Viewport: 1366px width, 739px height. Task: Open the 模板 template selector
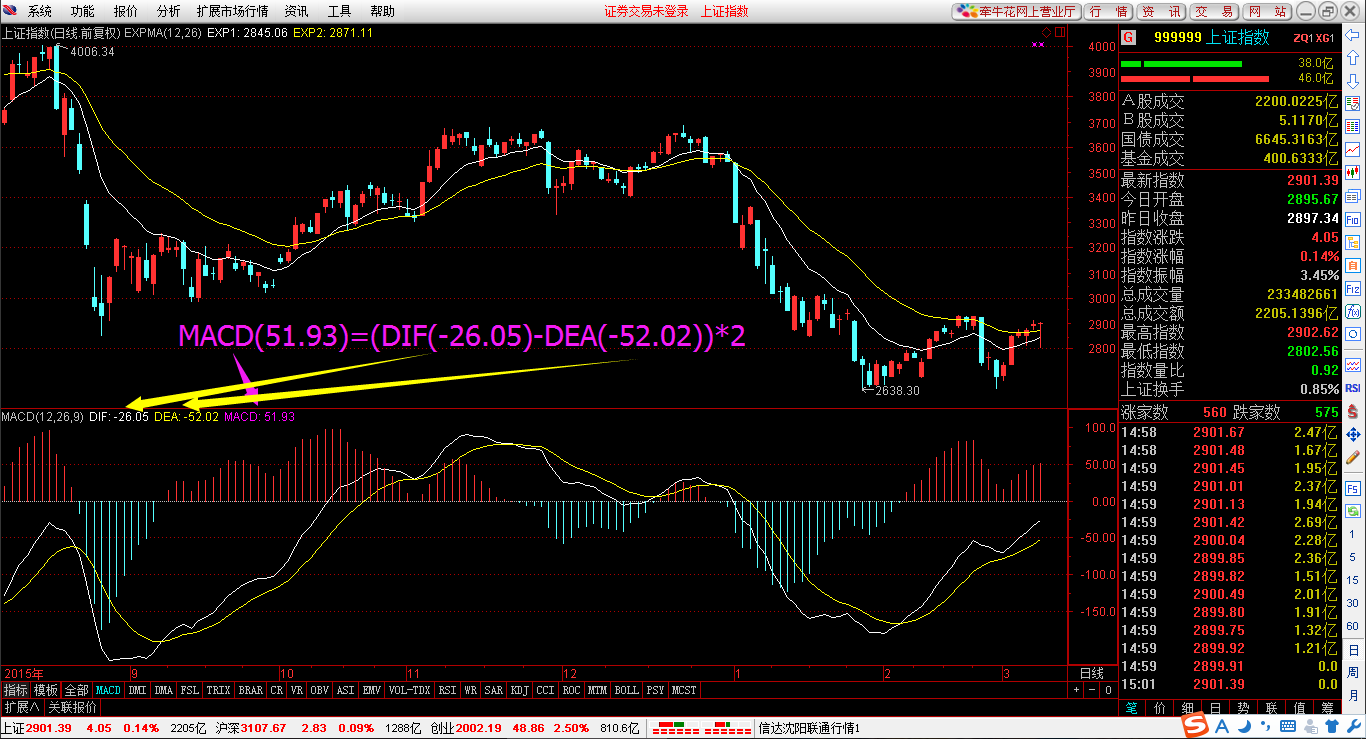pos(46,690)
